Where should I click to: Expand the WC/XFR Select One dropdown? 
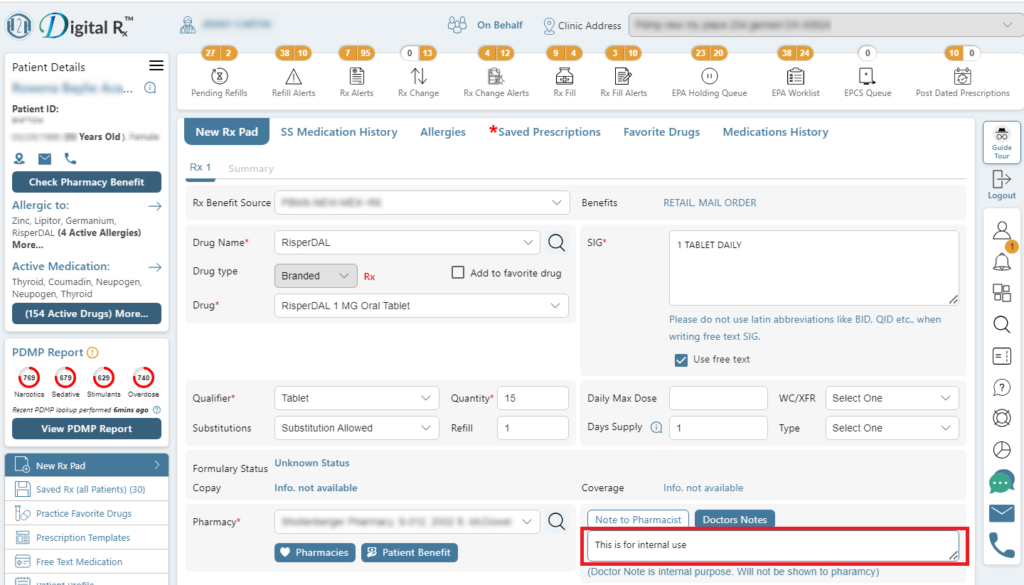[x=893, y=398]
